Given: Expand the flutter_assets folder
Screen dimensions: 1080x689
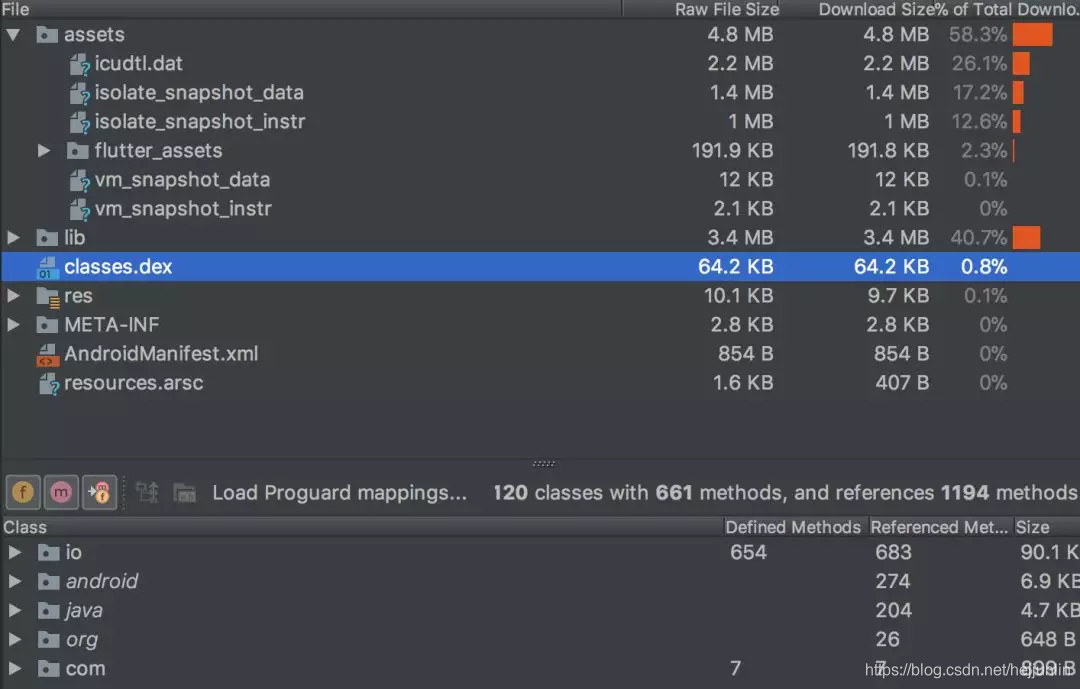Looking at the screenshot, I should [x=43, y=150].
